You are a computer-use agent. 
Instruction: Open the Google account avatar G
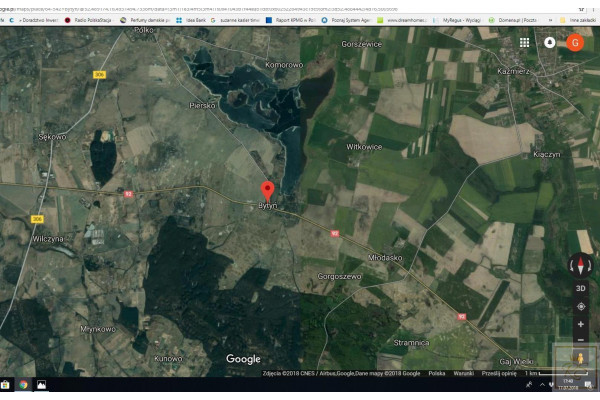[575, 42]
